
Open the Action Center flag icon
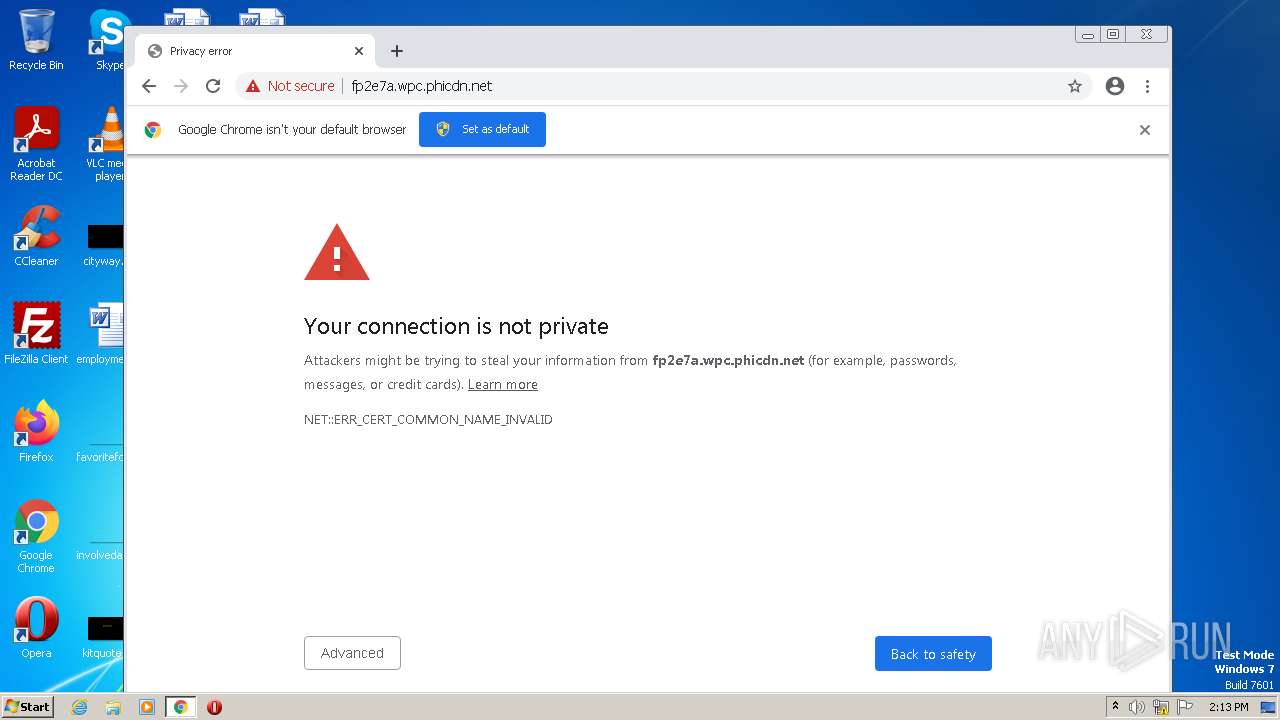point(1185,707)
